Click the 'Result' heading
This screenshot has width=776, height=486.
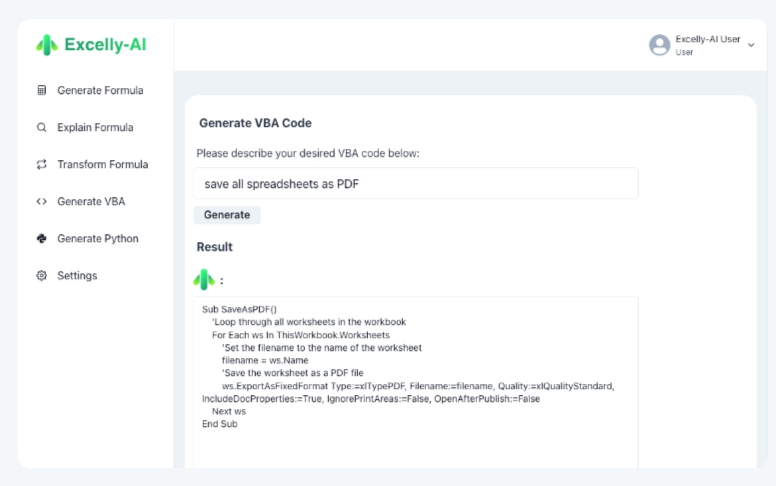coord(214,247)
